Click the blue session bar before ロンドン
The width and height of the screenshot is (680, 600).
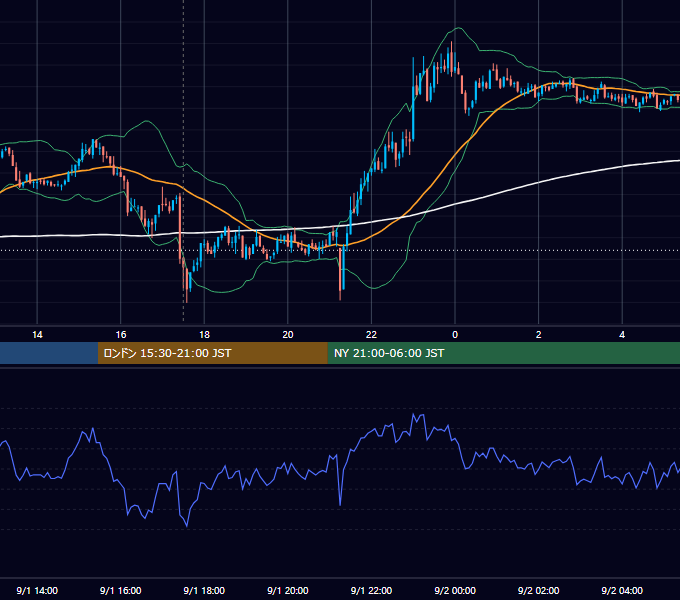[x=49, y=353]
